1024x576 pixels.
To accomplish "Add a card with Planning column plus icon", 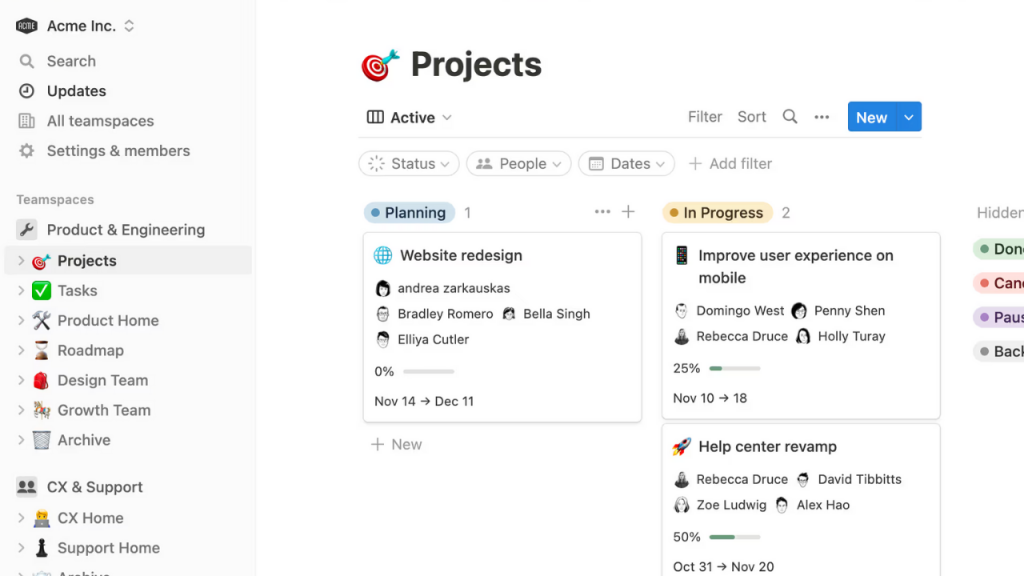I will (x=628, y=212).
